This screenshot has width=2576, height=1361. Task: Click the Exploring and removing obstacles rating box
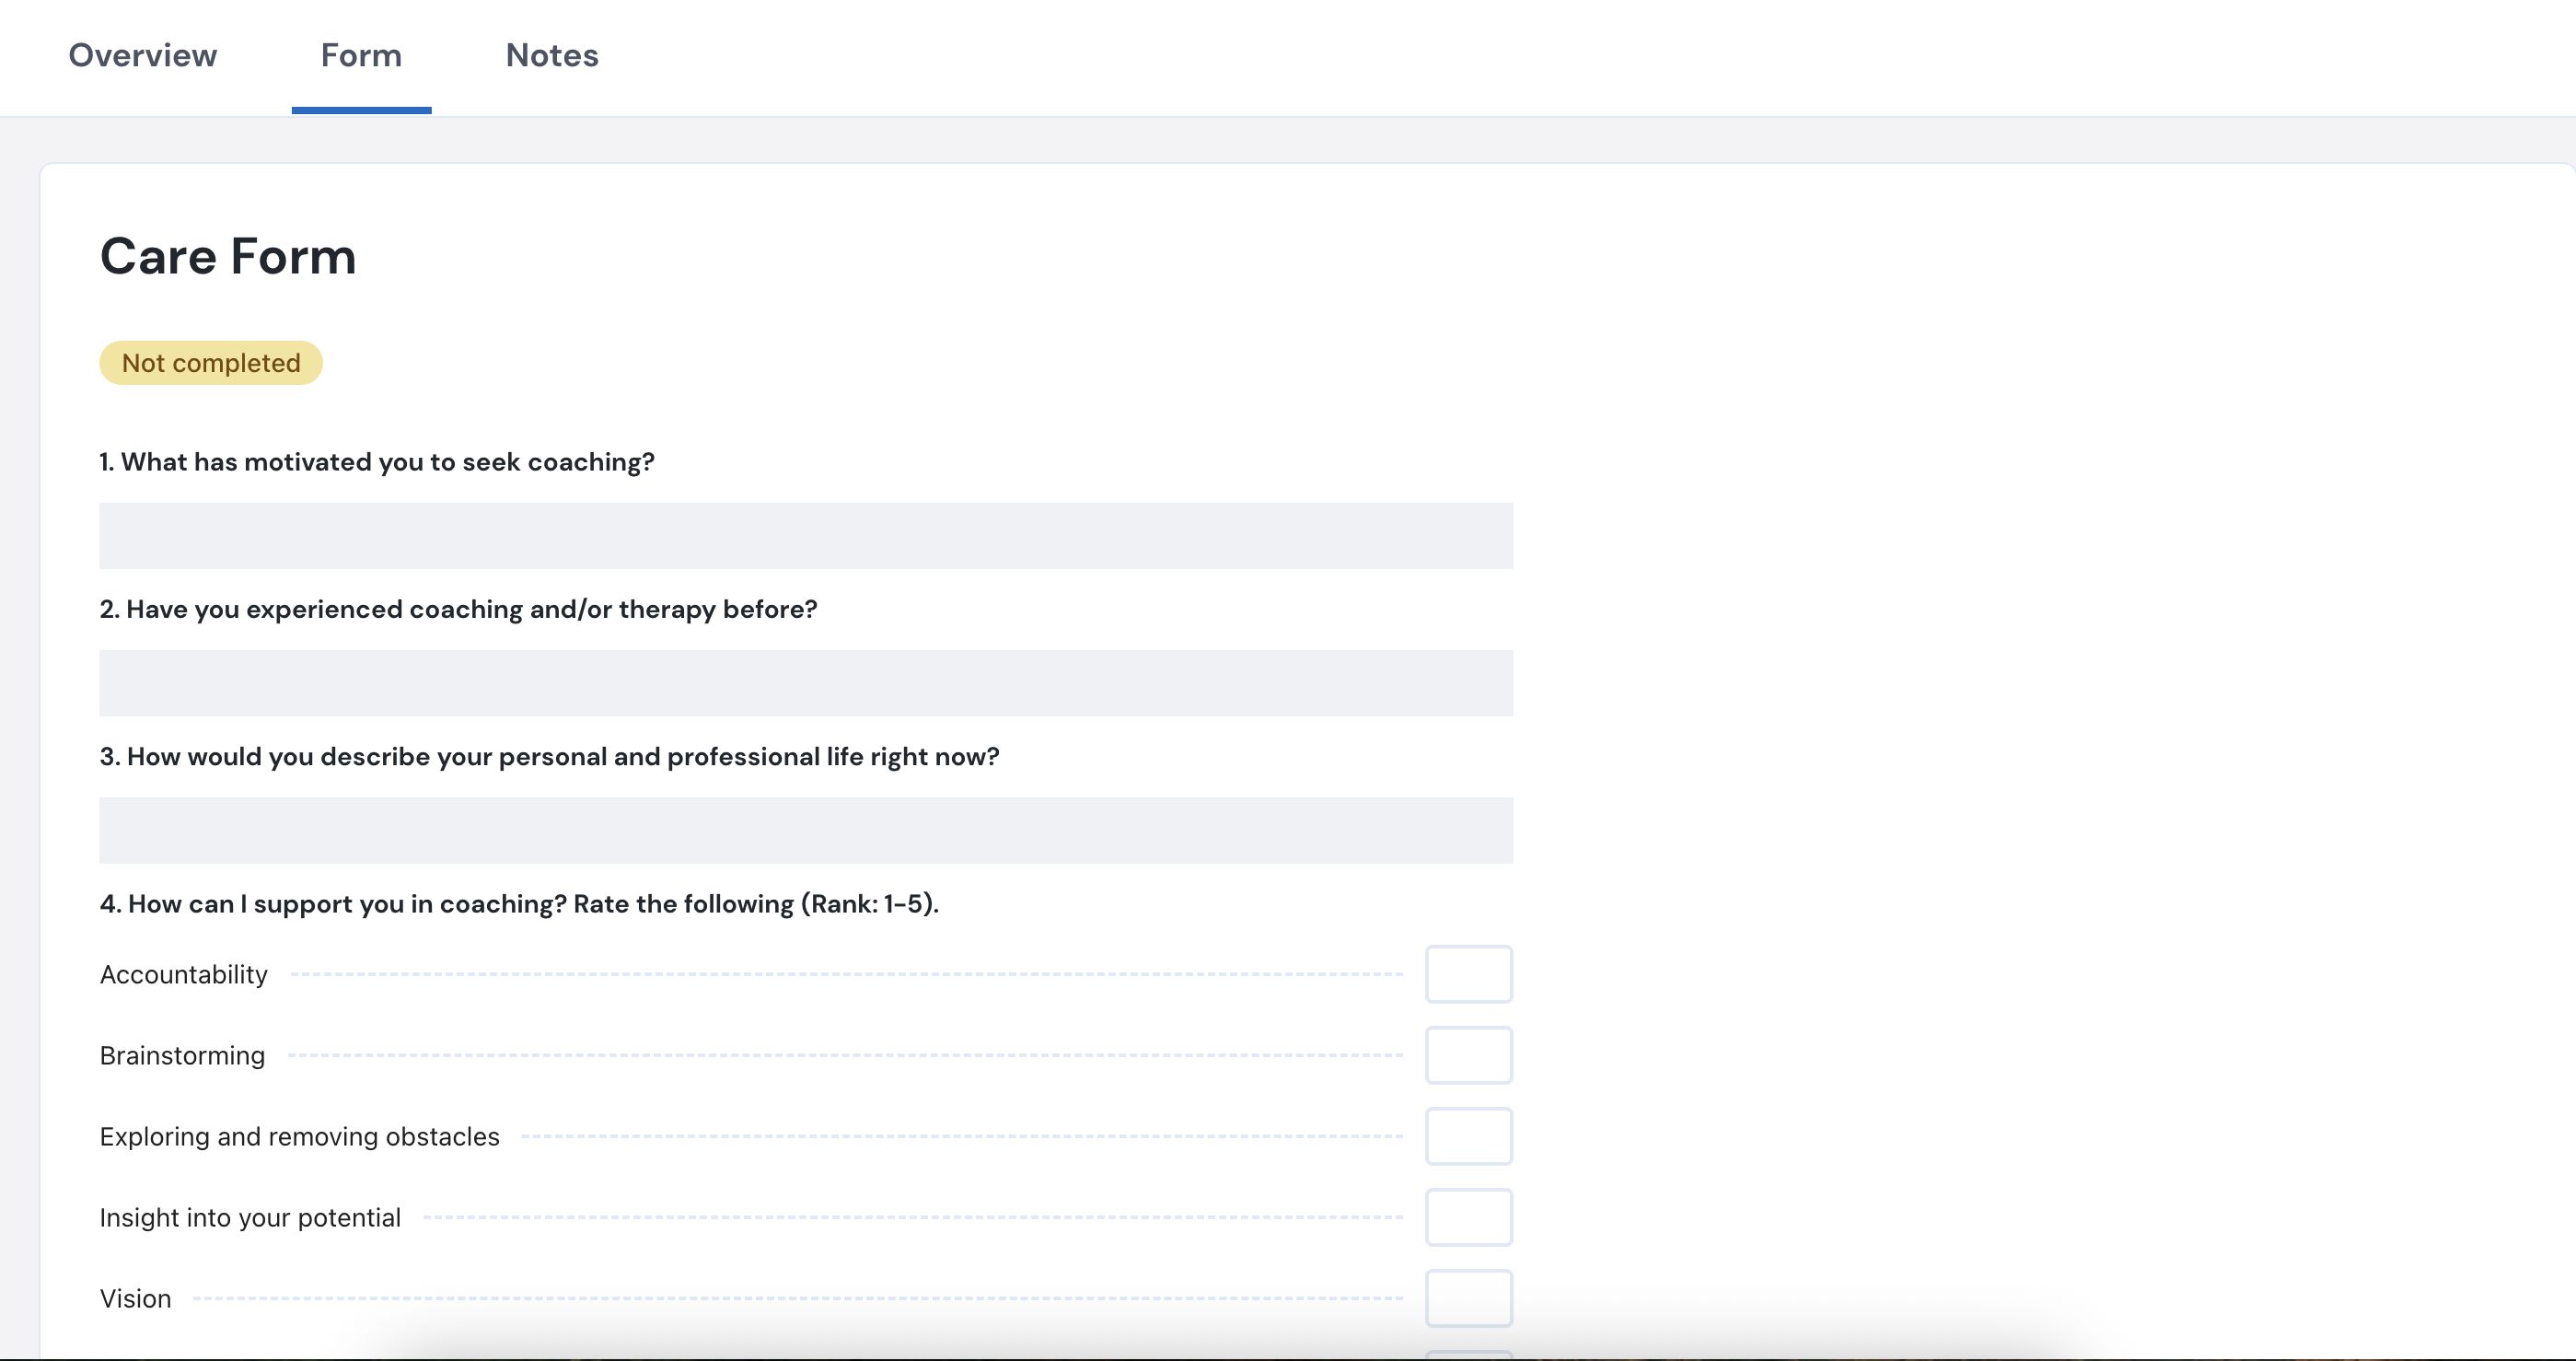(x=1468, y=1136)
